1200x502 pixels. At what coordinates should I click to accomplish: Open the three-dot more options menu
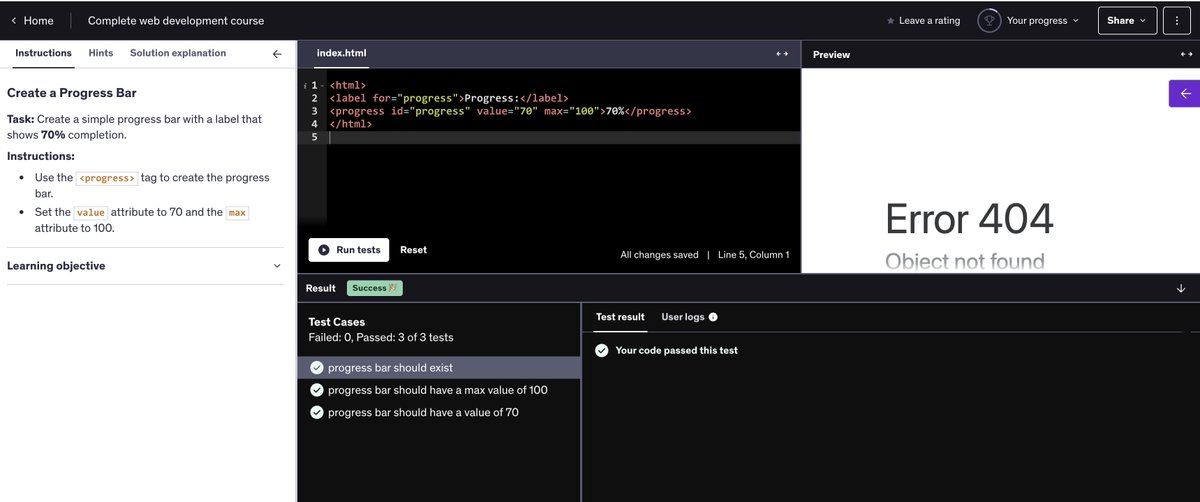coord(1176,20)
